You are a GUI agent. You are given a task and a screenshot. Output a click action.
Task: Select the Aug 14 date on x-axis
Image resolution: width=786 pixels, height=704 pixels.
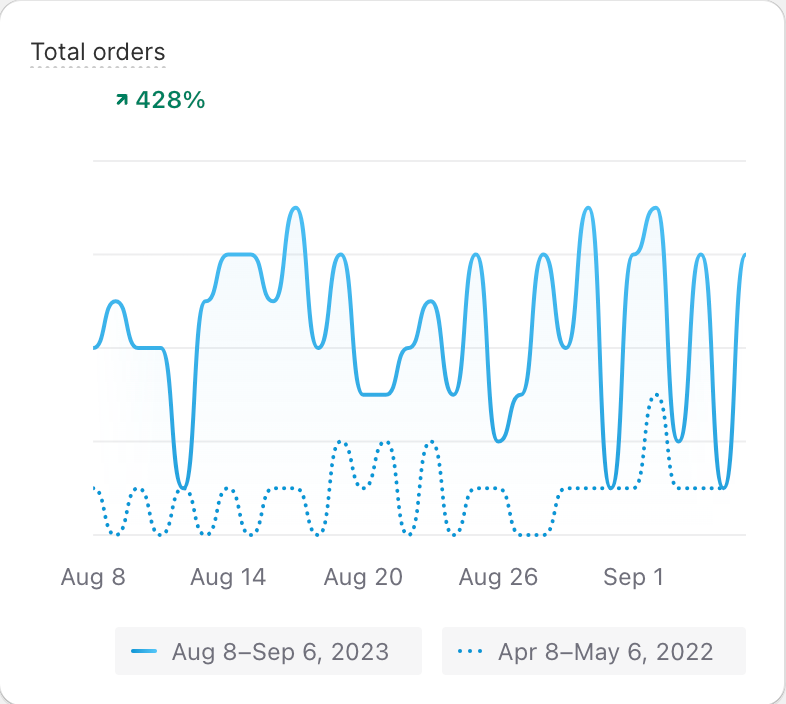[x=228, y=577]
